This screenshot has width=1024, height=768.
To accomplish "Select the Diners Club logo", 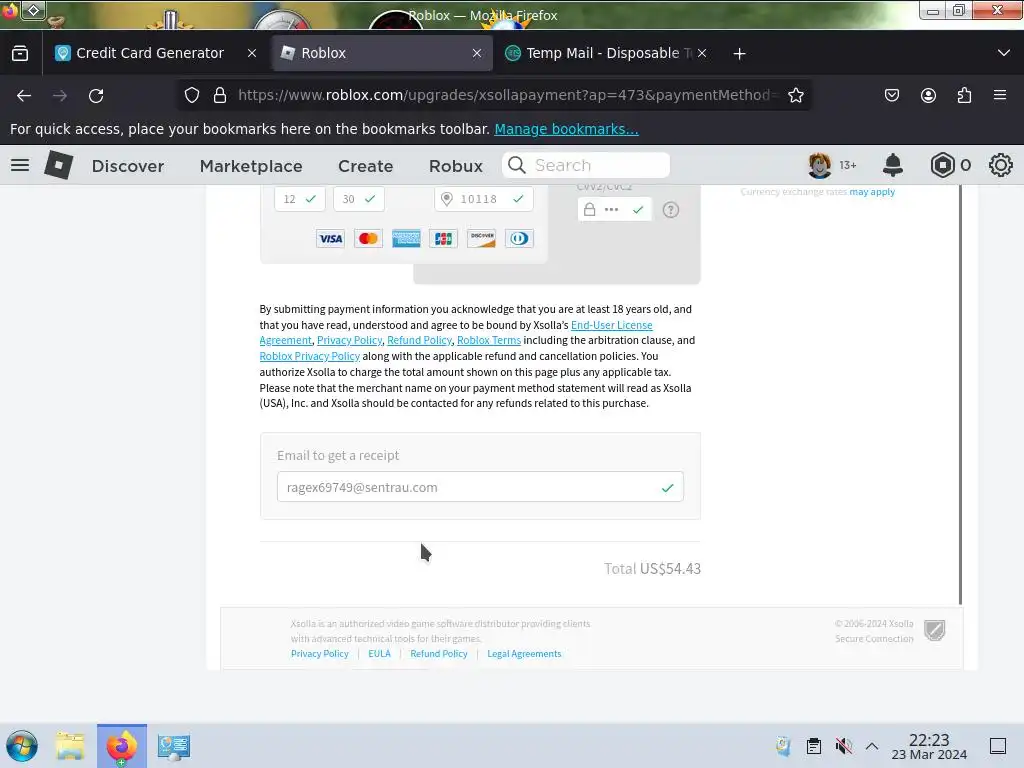I will tap(519, 238).
